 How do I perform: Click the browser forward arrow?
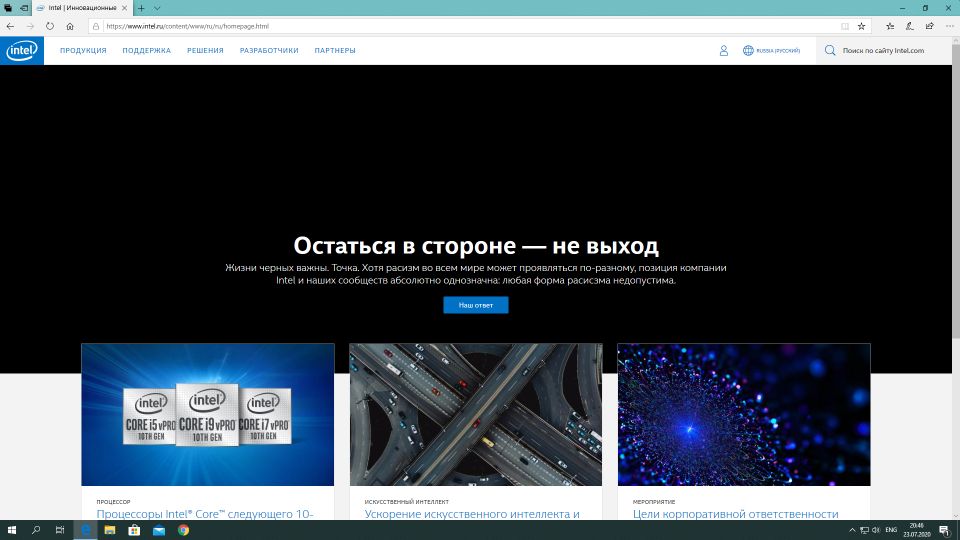(x=30, y=26)
